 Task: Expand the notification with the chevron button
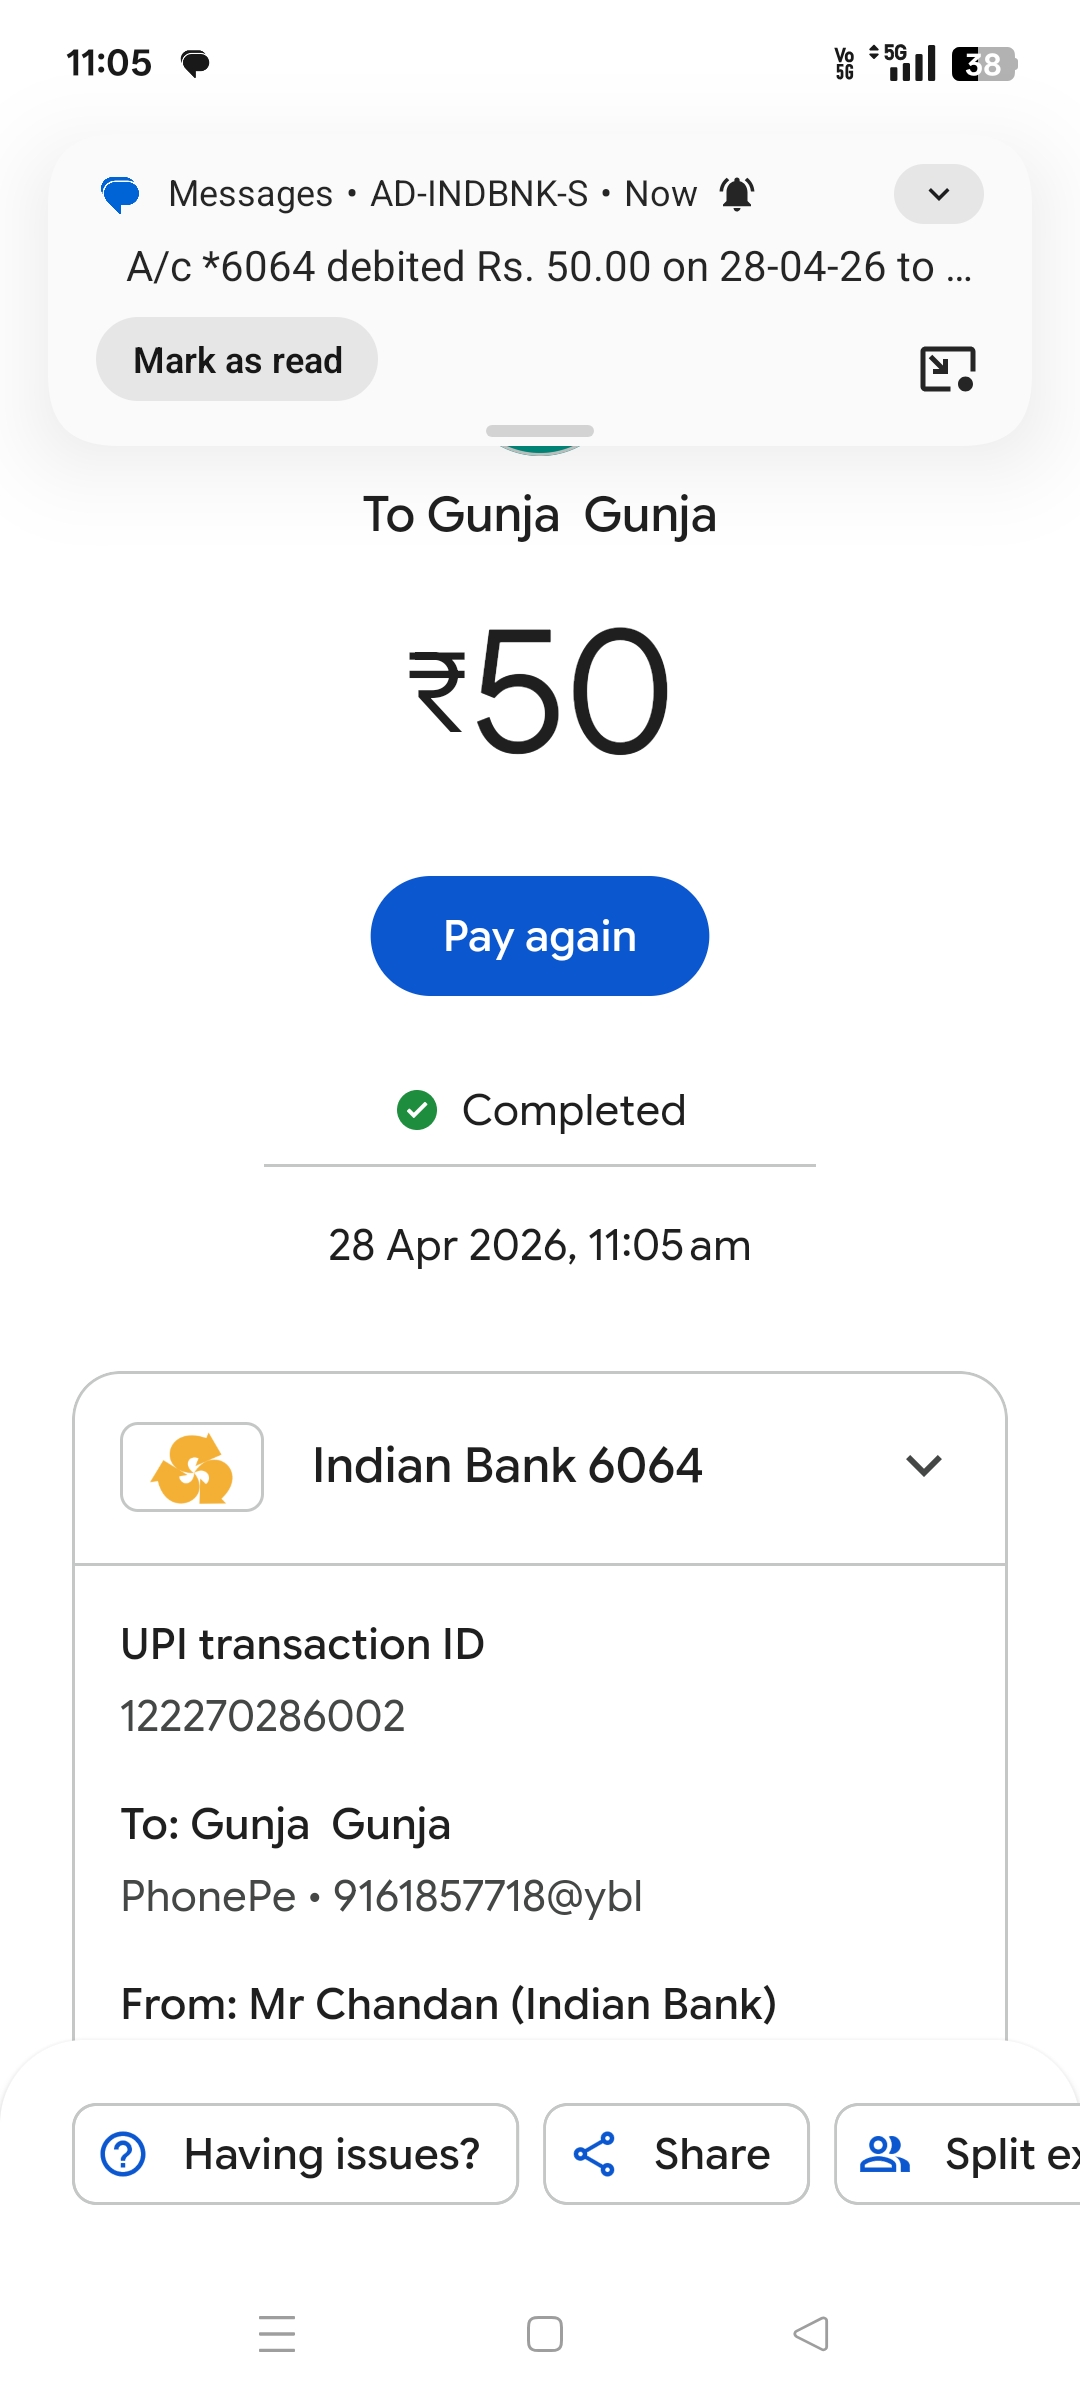pyautogui.click(x=938, y=194)
